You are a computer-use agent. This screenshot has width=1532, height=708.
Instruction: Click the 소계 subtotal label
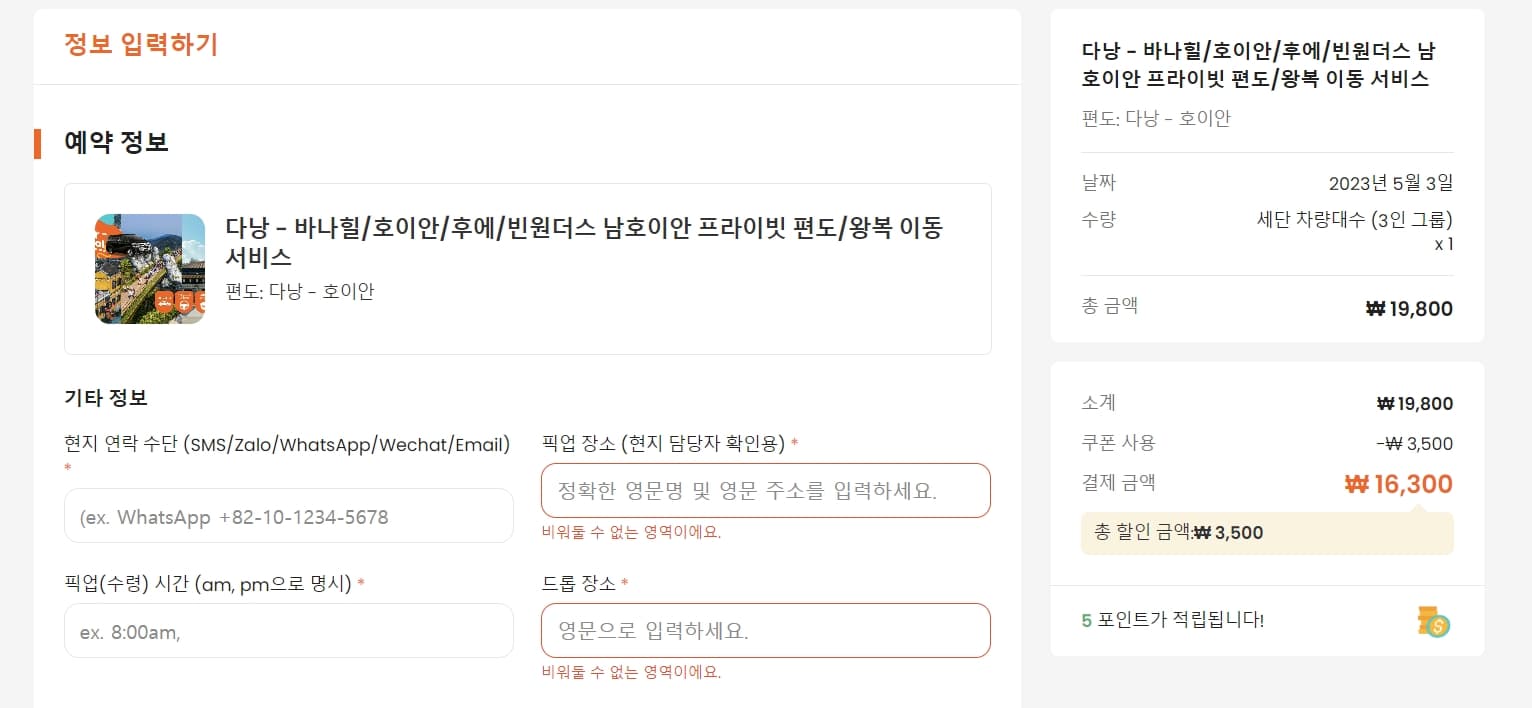1098,403
